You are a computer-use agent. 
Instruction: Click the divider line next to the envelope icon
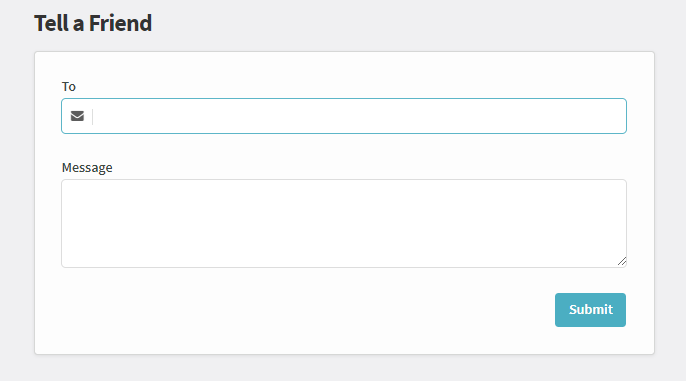[x=92, y=116]
